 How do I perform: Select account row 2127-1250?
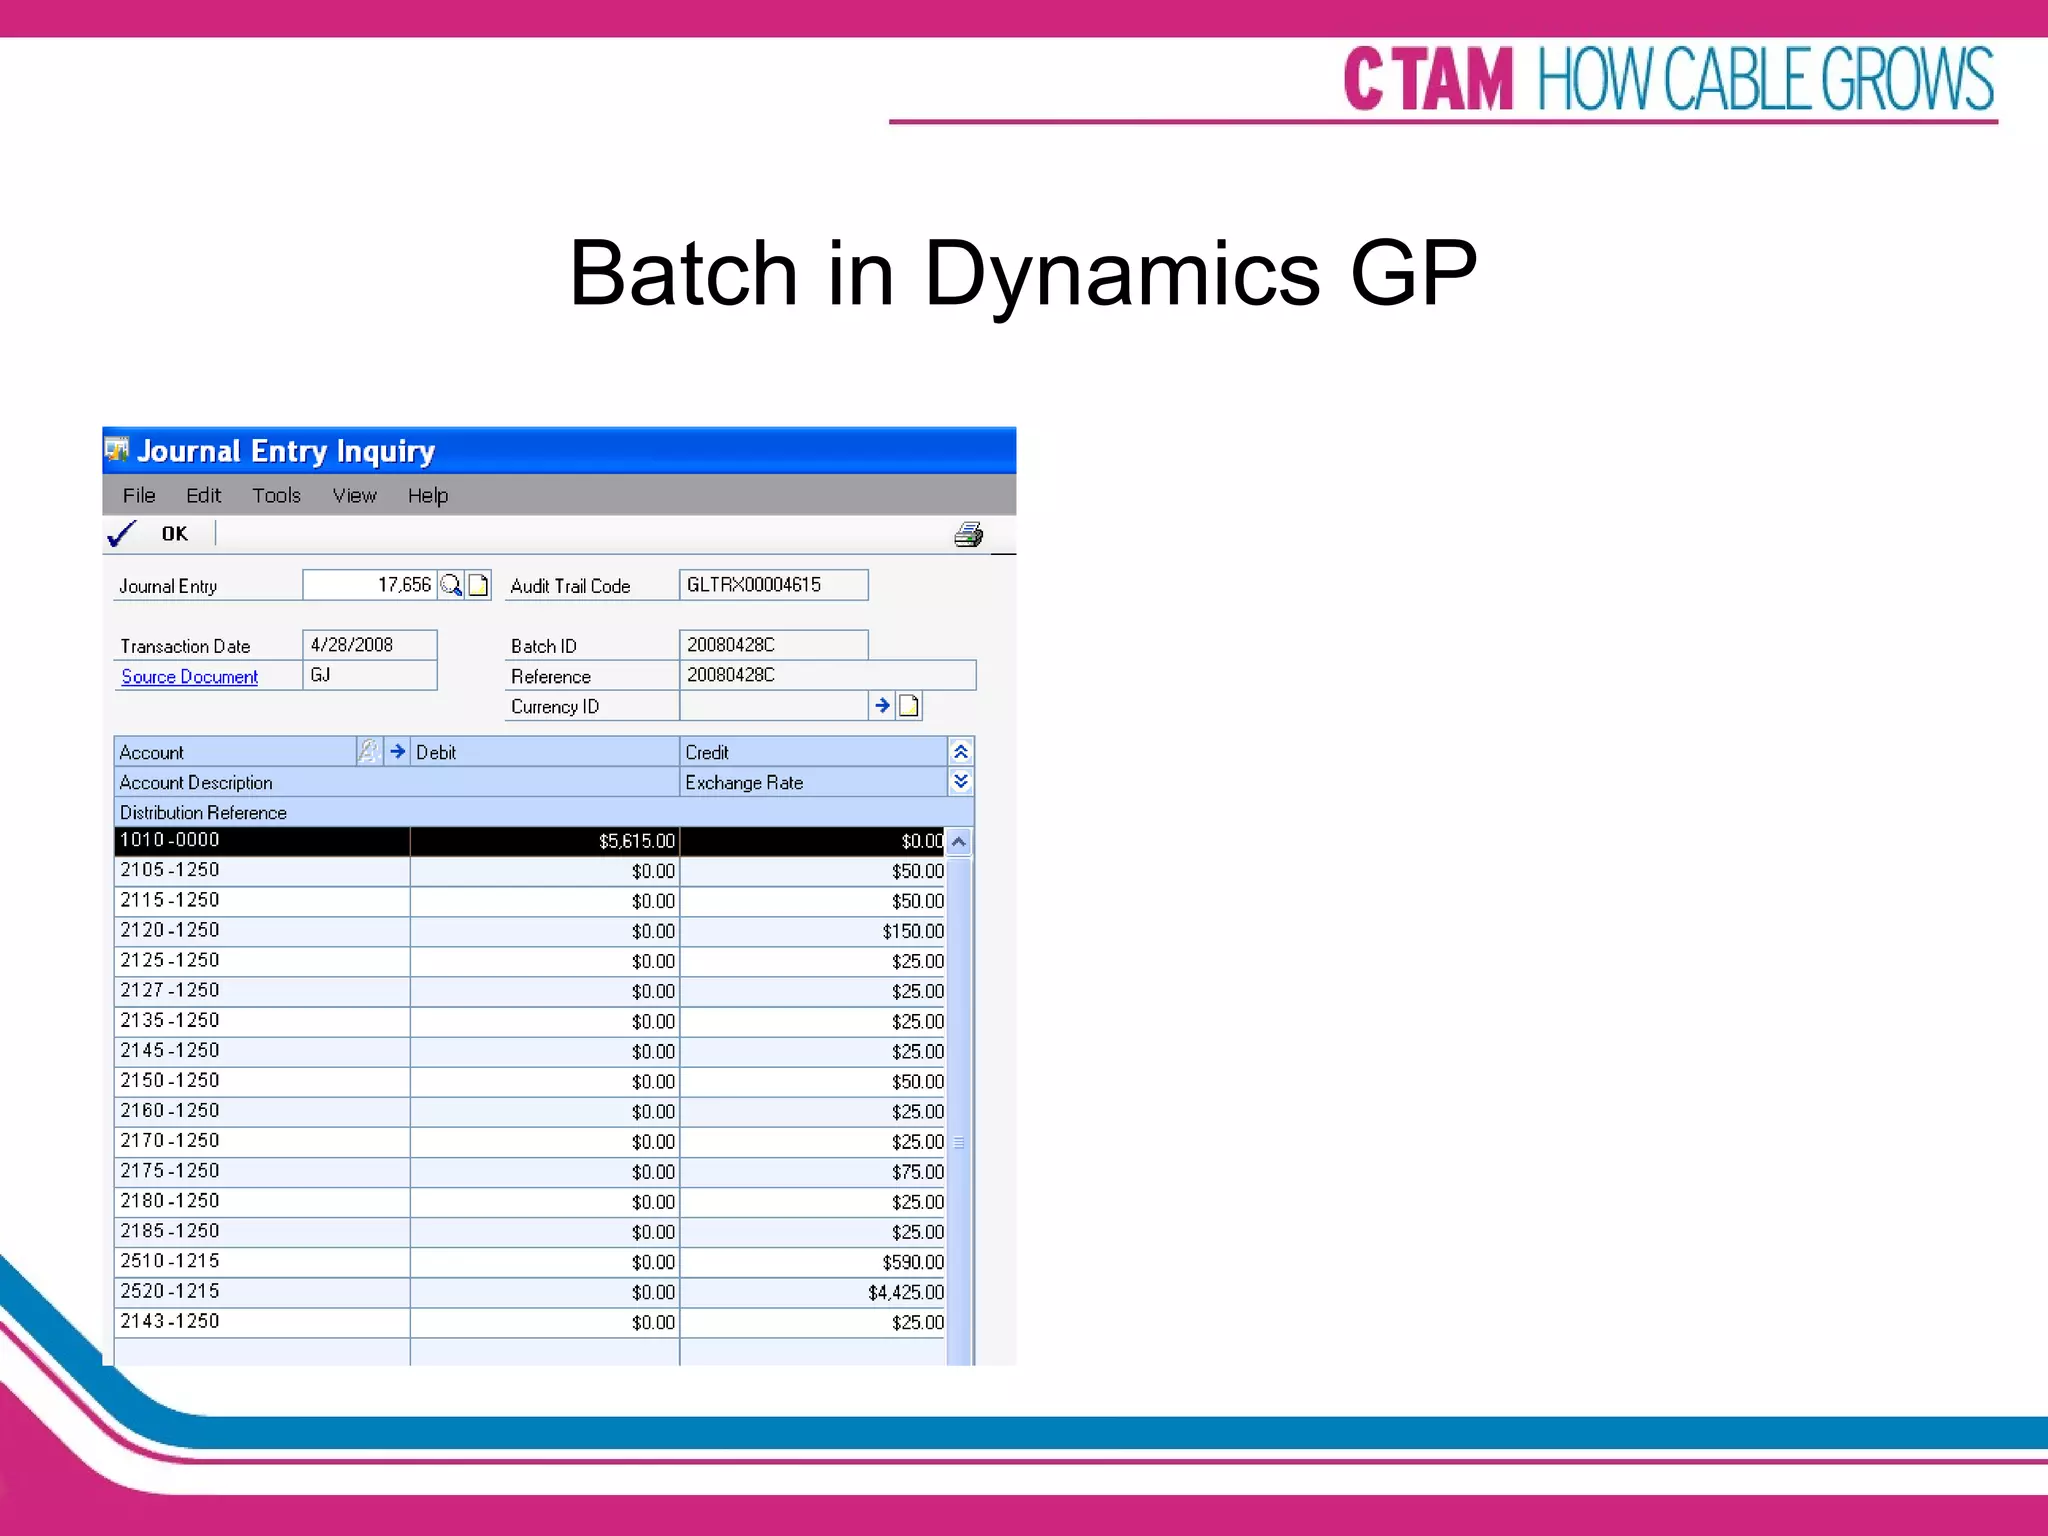tap(530, 991)
